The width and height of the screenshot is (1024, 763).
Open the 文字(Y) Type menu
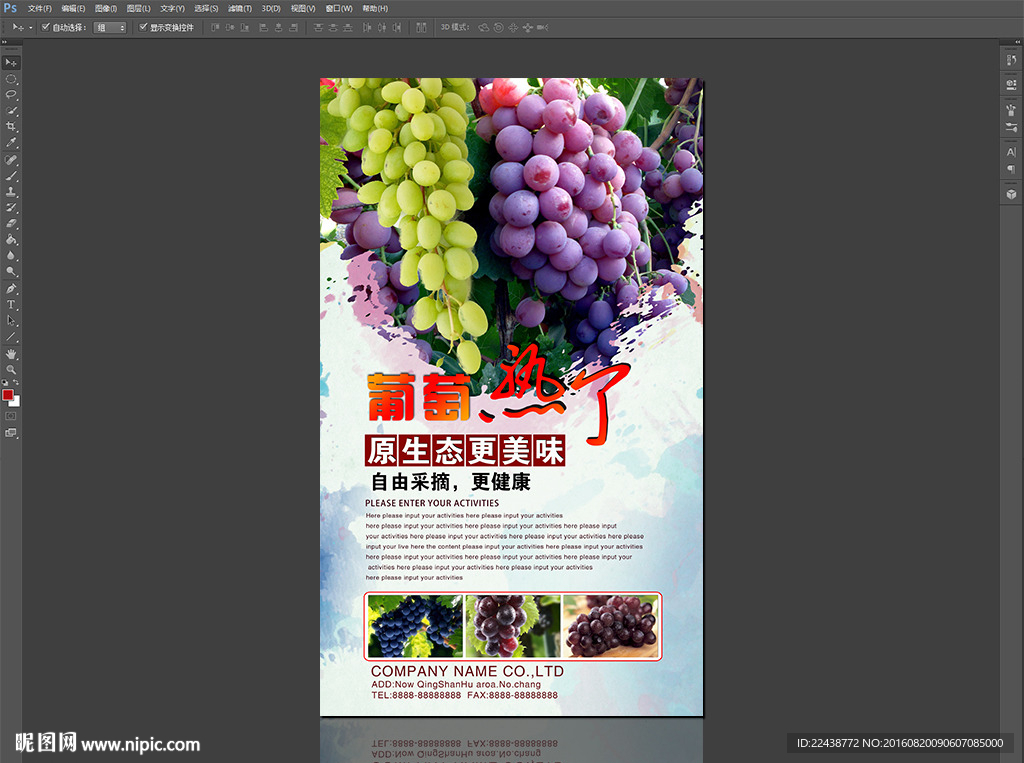172,8
